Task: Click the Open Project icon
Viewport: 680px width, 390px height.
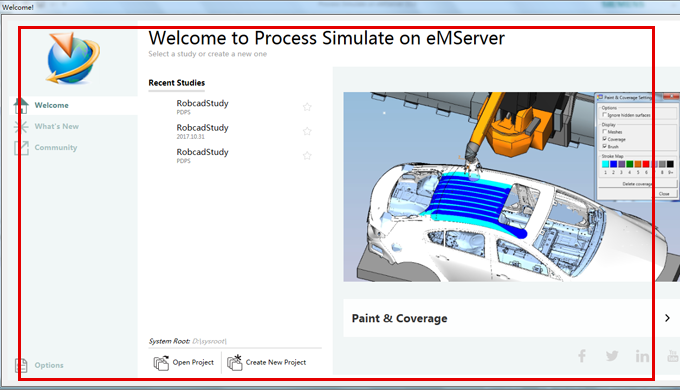Action: 161,363
